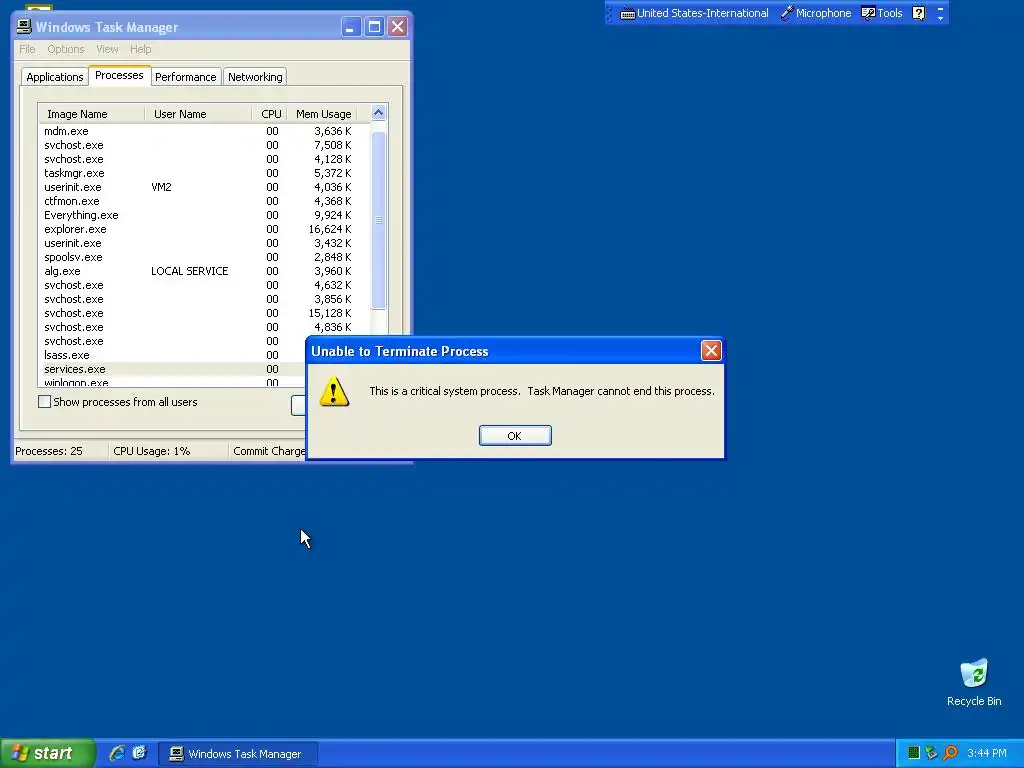Click the LOCAL SERVICE user name cell
Screen dimensions: 1024x768
tap(189, 271)
